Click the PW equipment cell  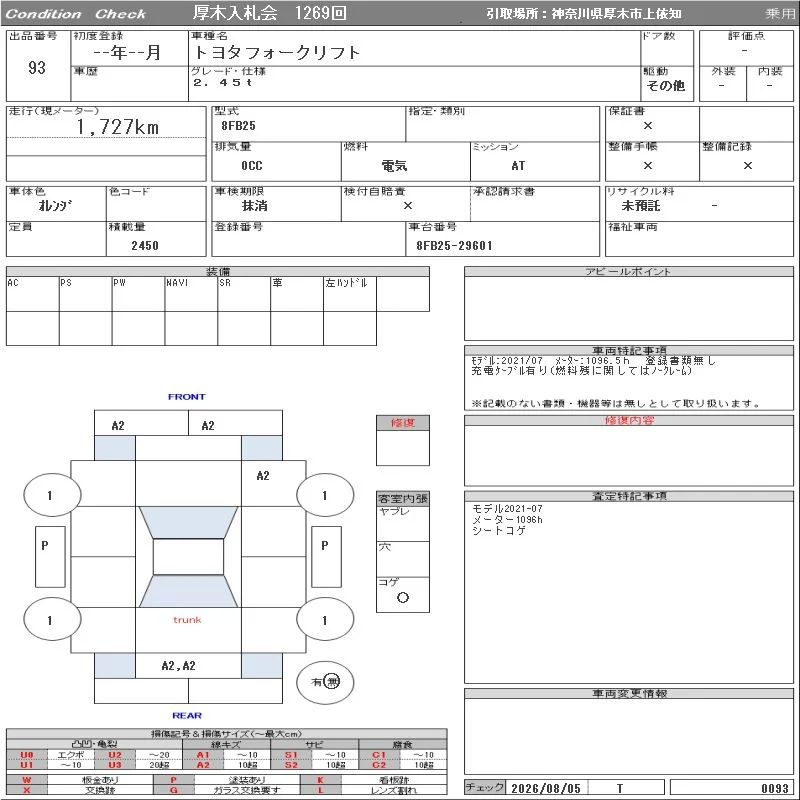(138, 294)
